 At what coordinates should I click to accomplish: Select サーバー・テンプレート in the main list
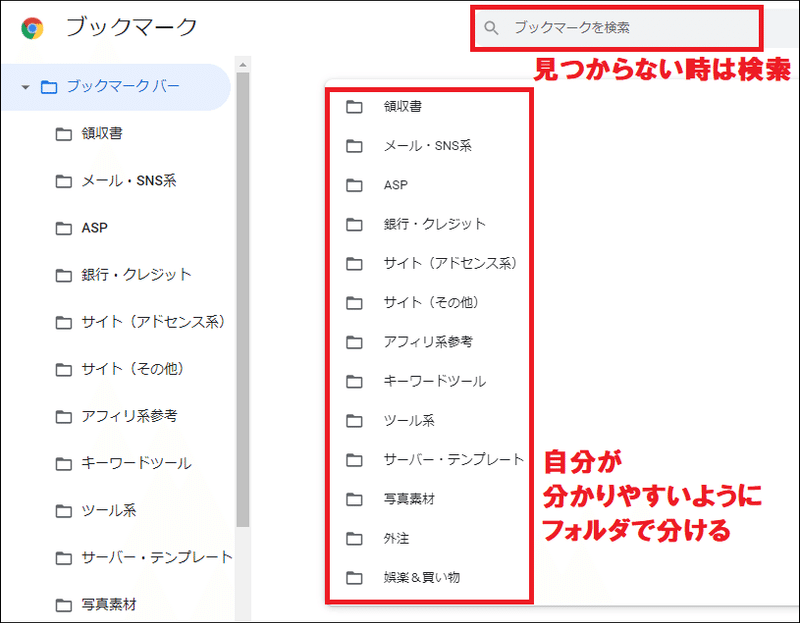click(x=454, y=460)
